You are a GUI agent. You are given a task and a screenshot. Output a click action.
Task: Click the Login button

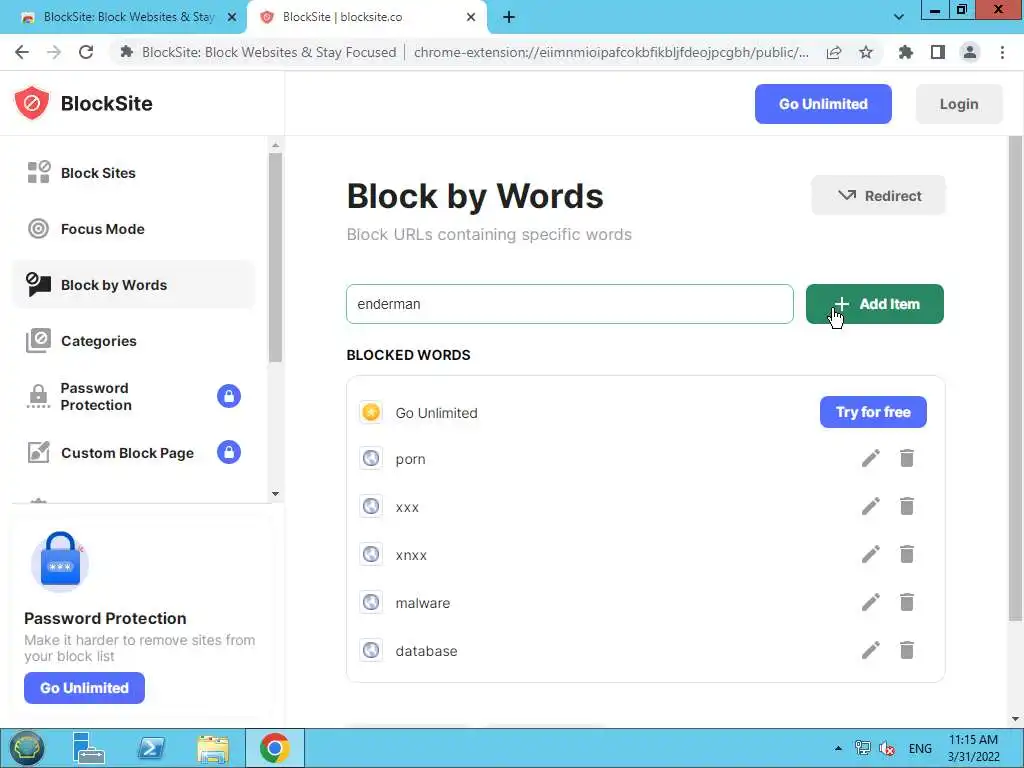click(959, 104)
